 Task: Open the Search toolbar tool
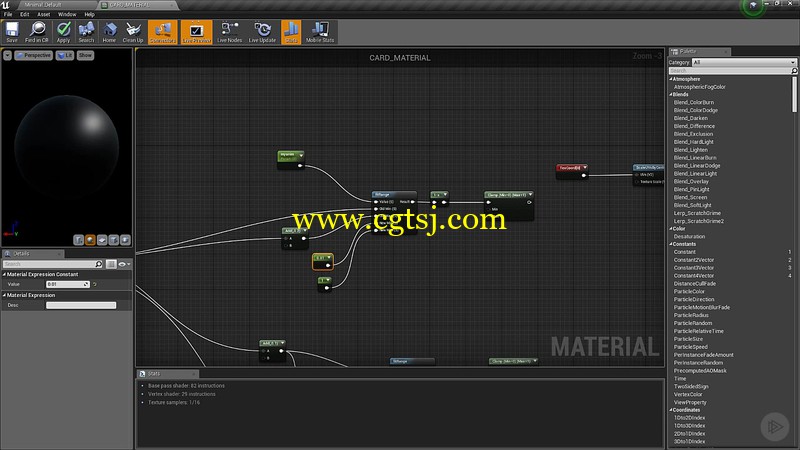(86, 32)
